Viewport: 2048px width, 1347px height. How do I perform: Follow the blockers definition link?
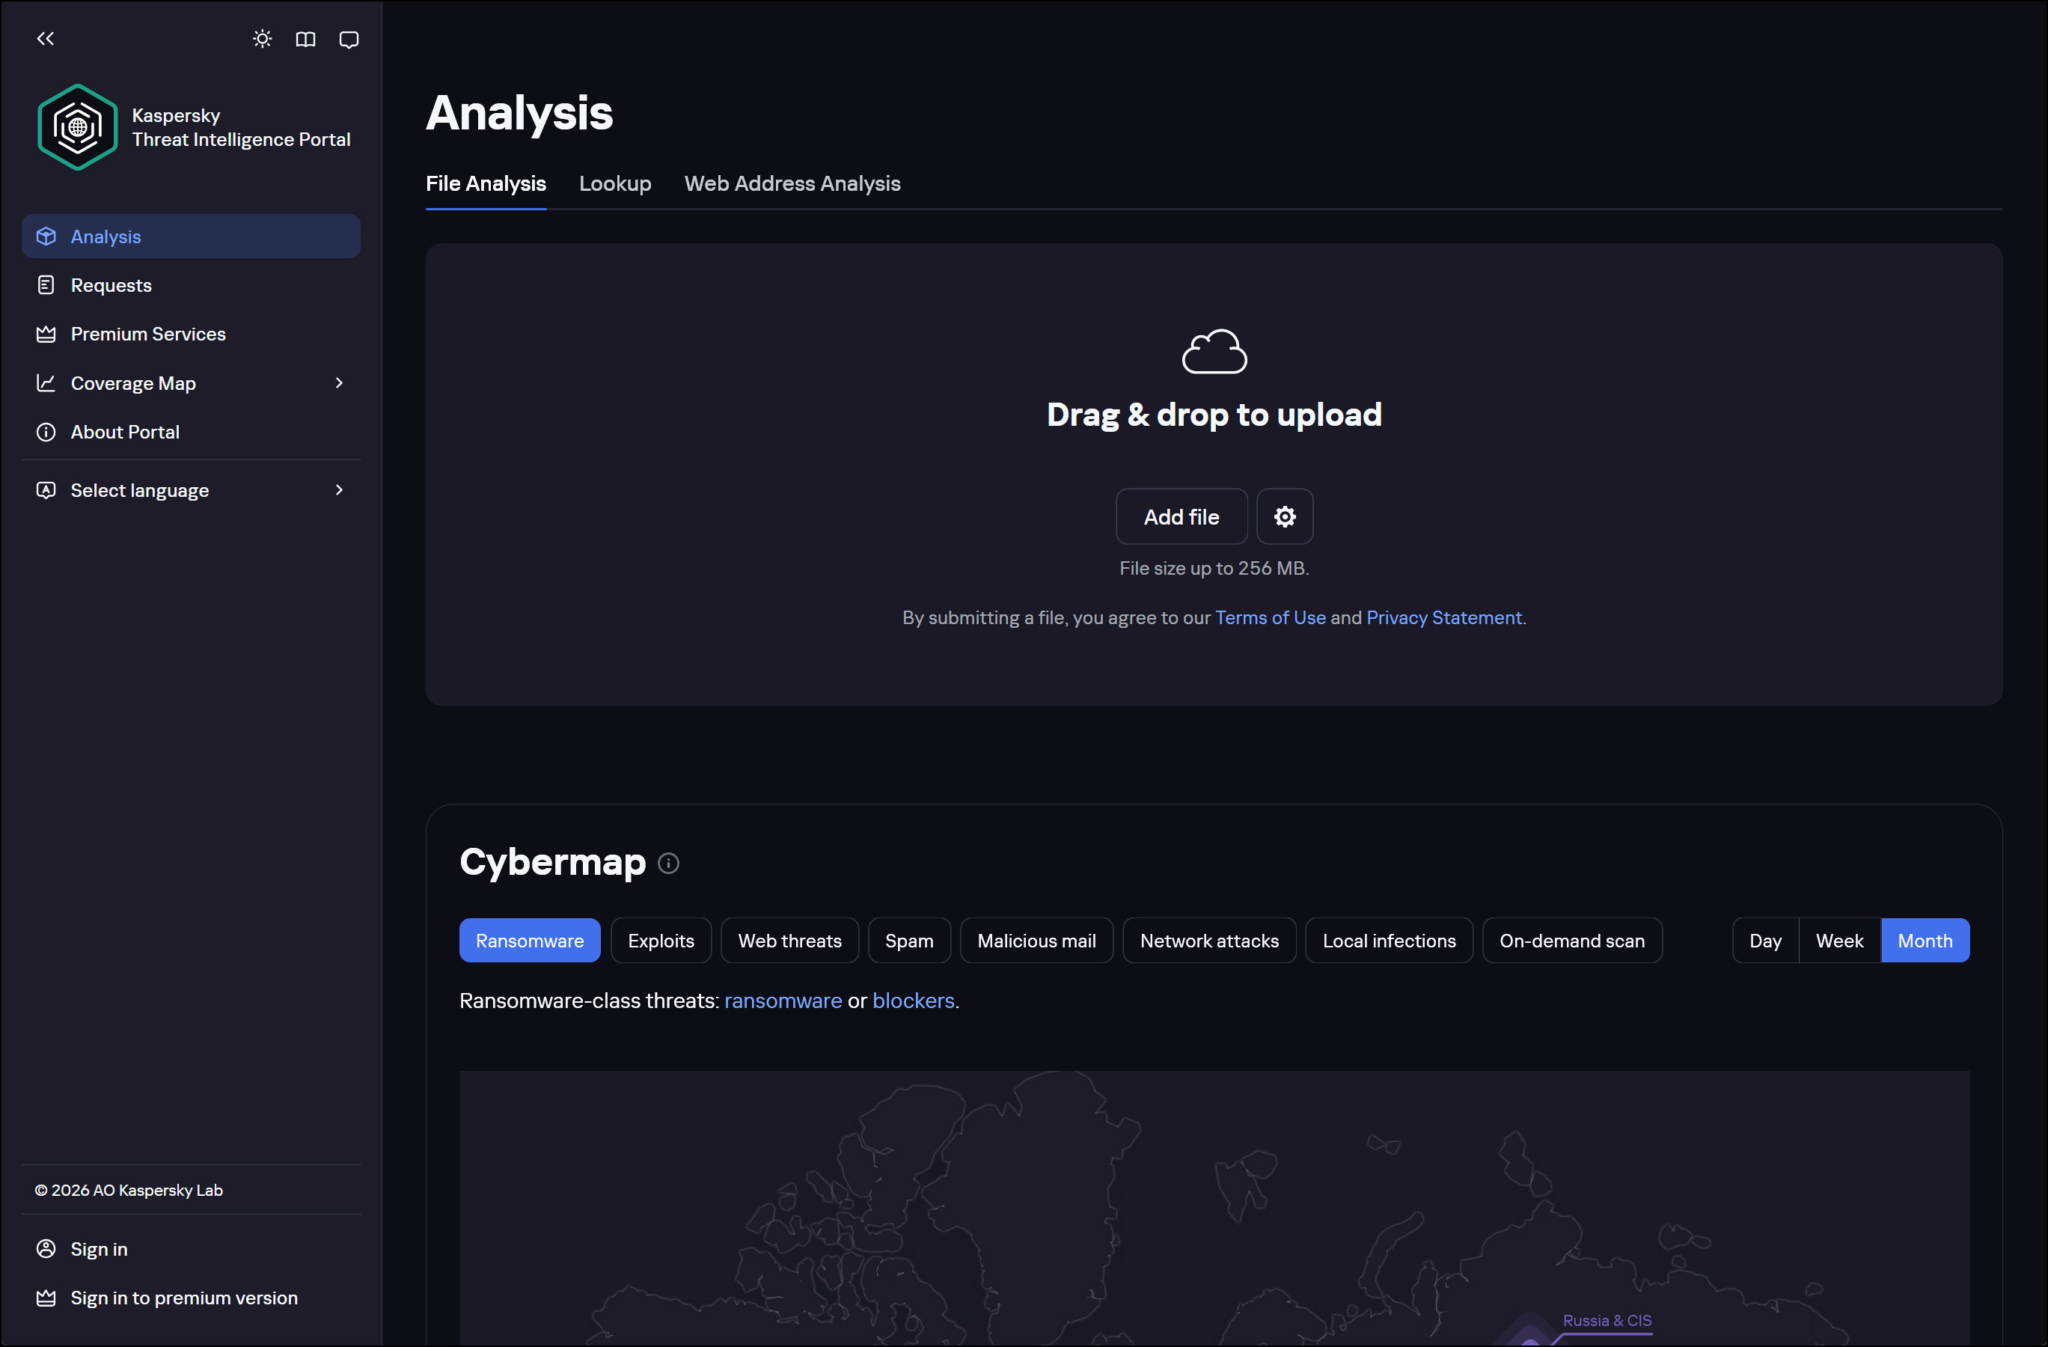pyautogui.click(x=913, y=1001)
